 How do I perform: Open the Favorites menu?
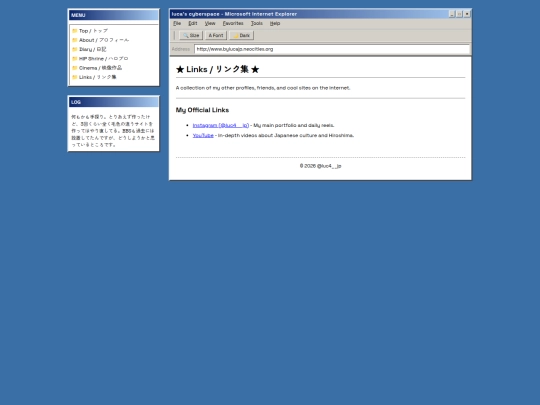pos(233,23)
